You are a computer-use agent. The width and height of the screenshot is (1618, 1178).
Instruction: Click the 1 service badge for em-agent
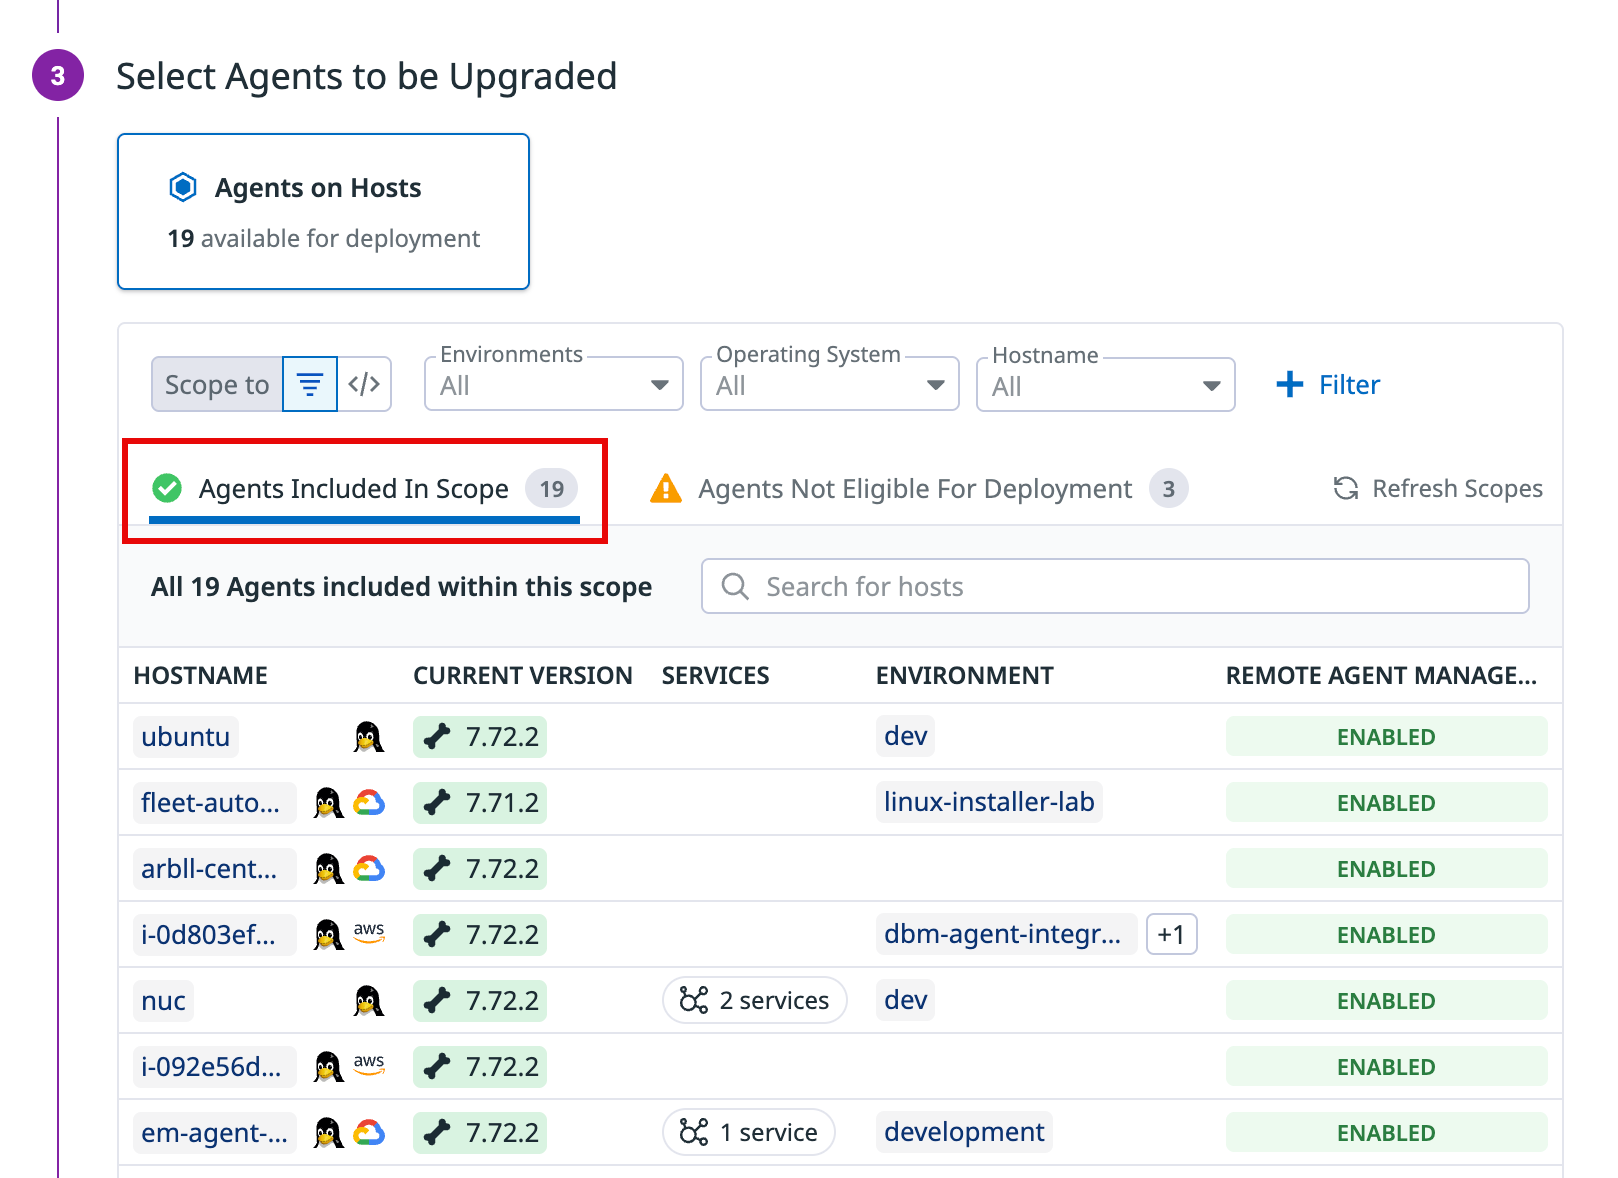point(748,1133)
